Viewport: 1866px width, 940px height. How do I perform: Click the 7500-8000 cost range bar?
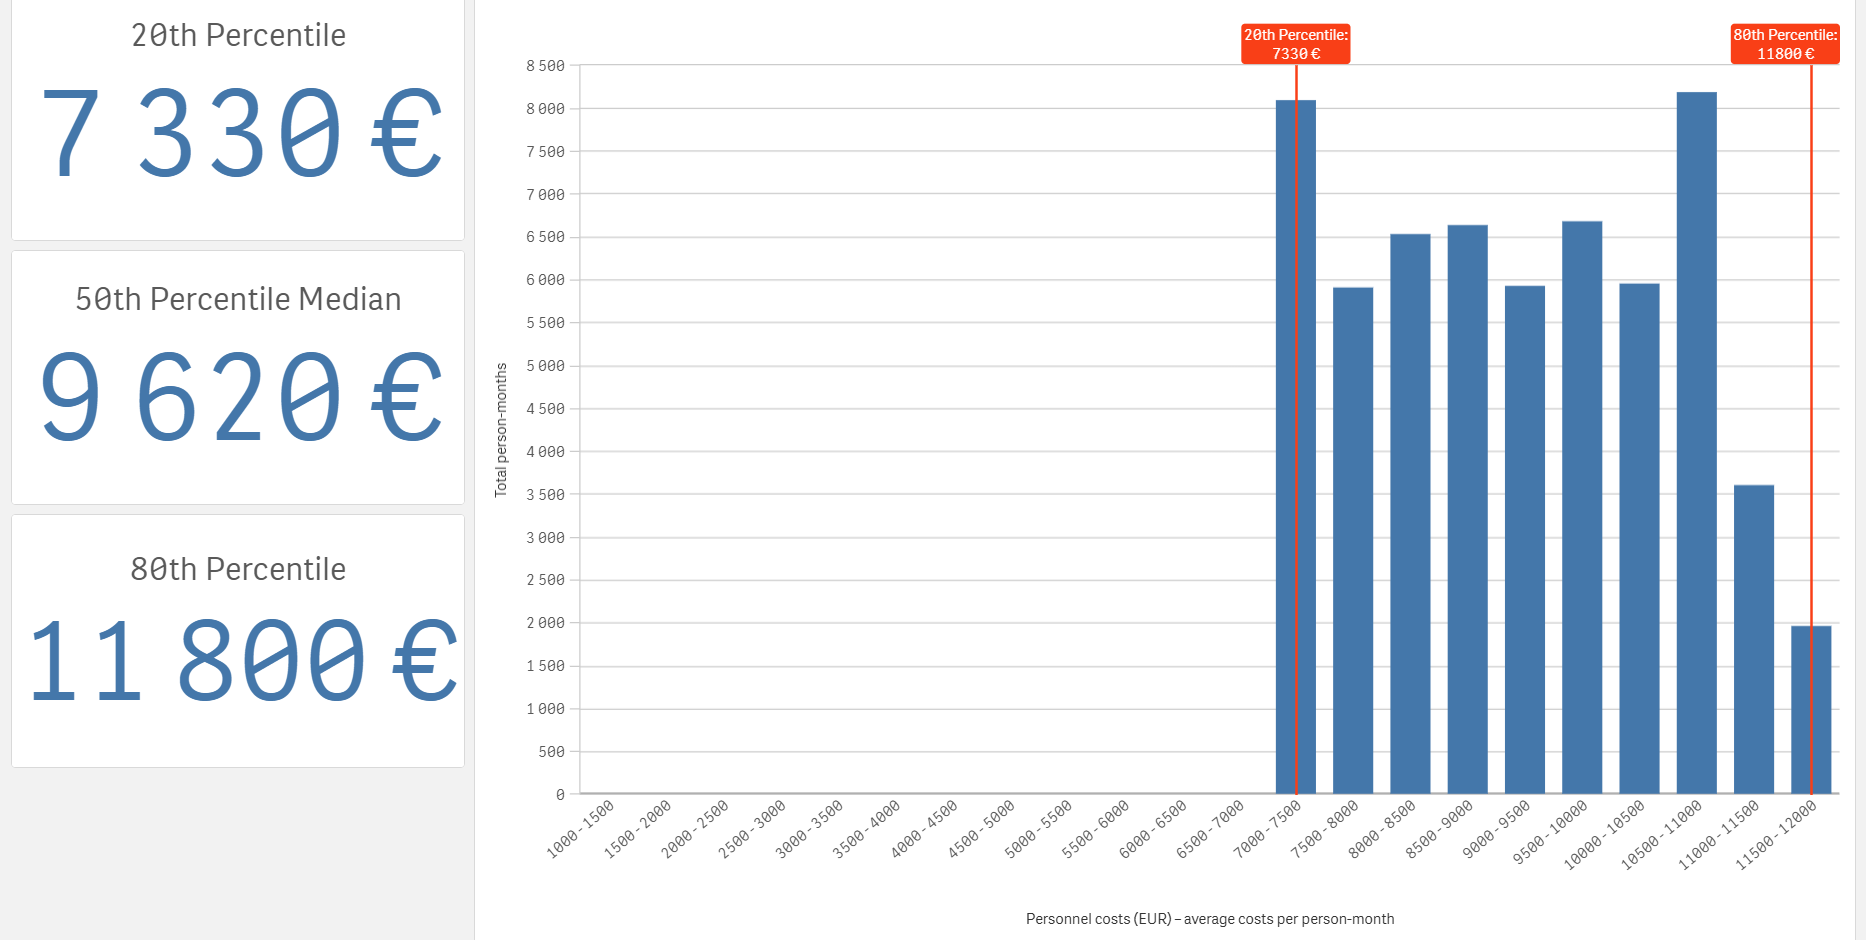click(x=1352, y=540)
